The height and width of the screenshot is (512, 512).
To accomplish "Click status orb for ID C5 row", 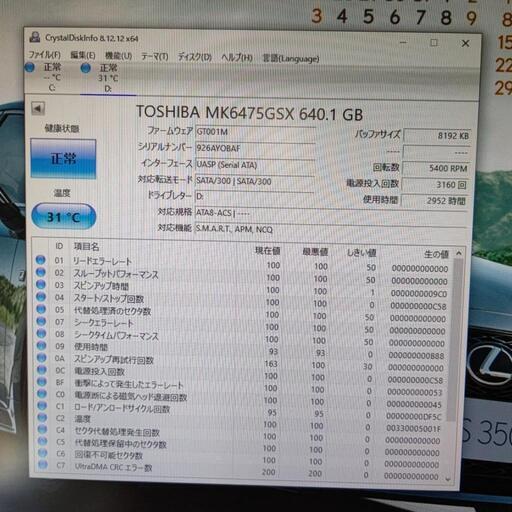I will point(43,441).
